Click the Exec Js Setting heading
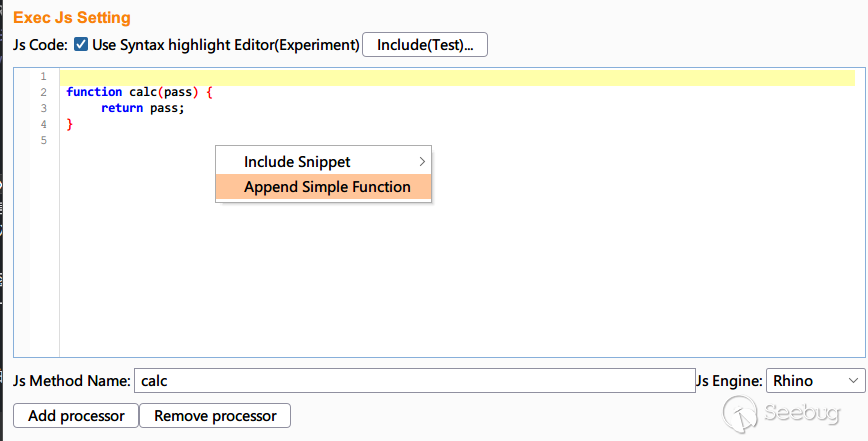The image size is (868, 441). (x=72, y=18)
